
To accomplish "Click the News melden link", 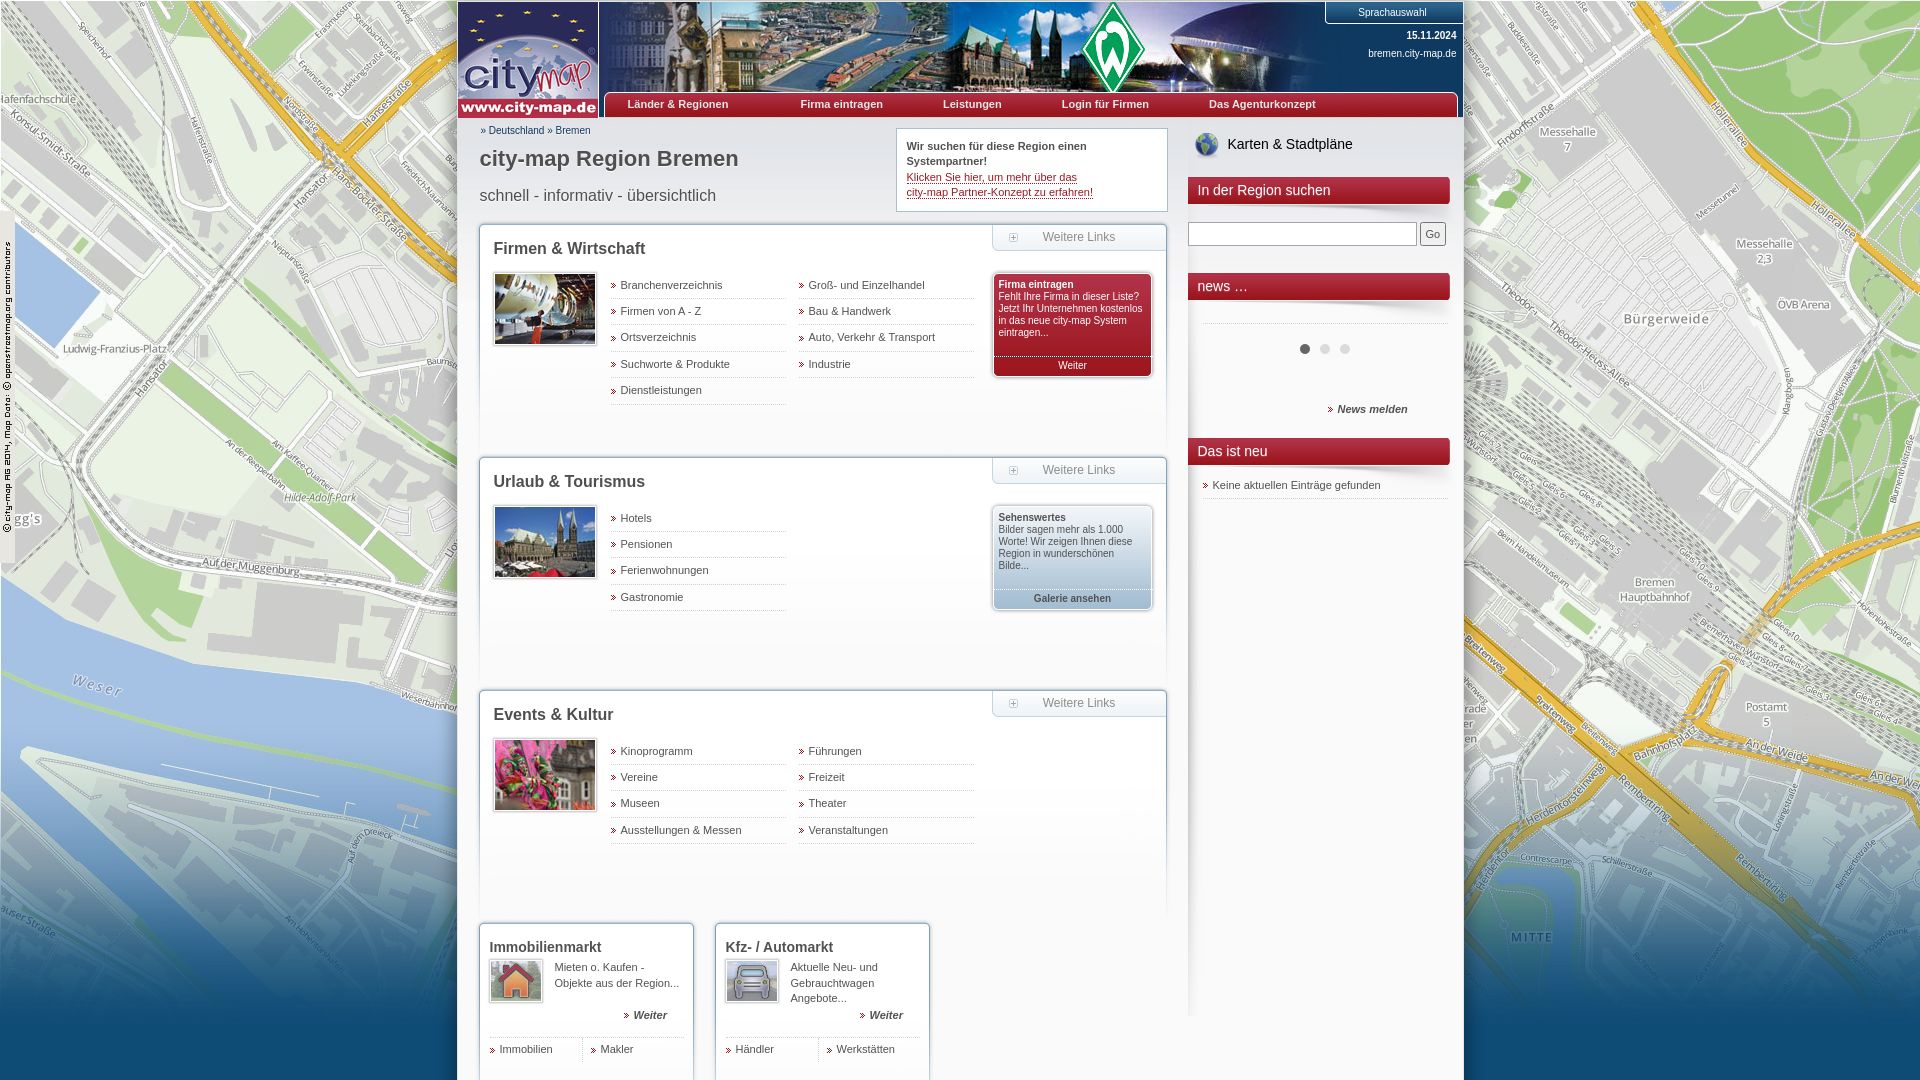I will [x=1372, y=409].
